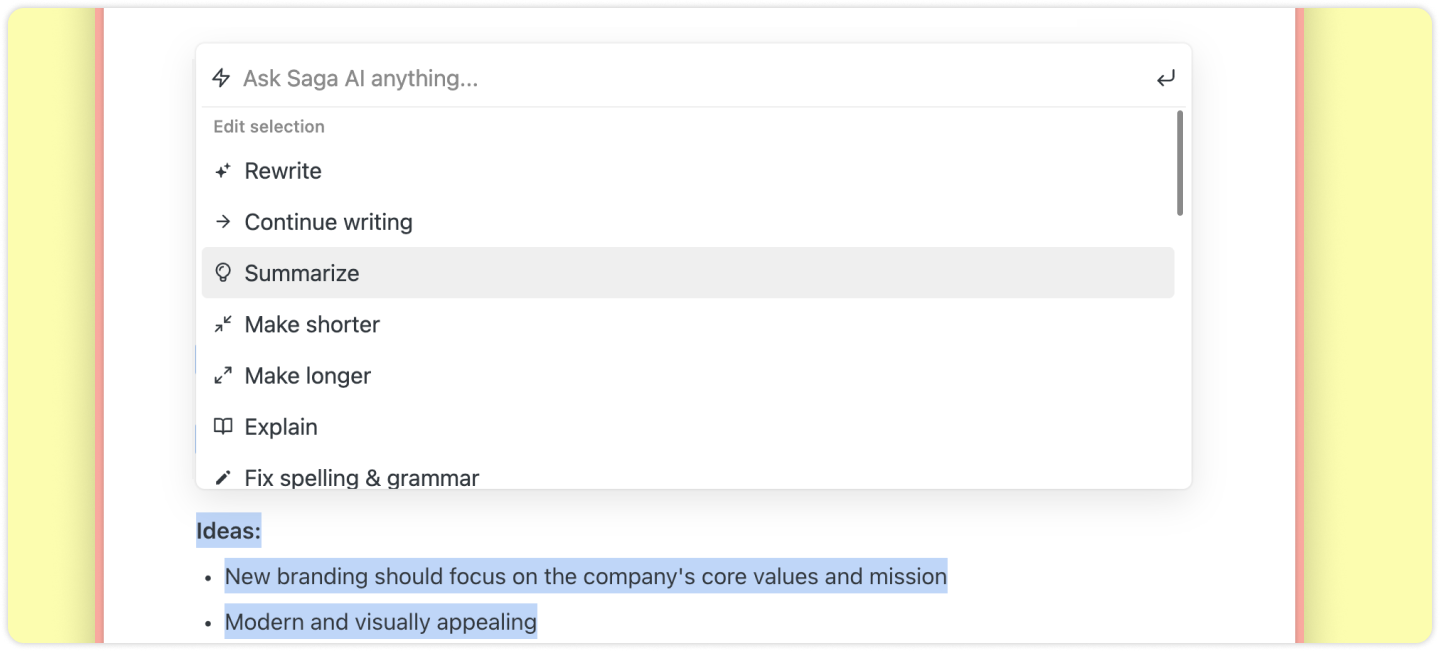
Task: Pick the highlighted Summarize command
Action: (302, 273)
